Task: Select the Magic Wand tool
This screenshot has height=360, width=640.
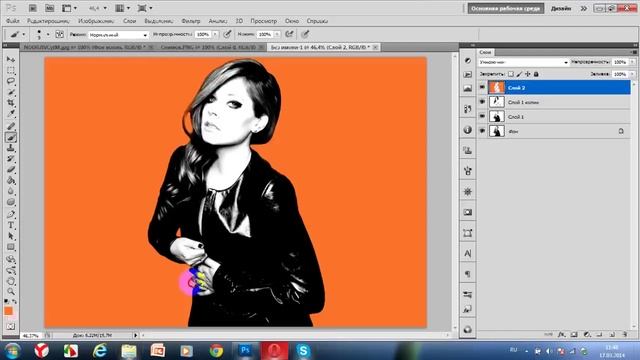Action: click(x=11, y=92)
